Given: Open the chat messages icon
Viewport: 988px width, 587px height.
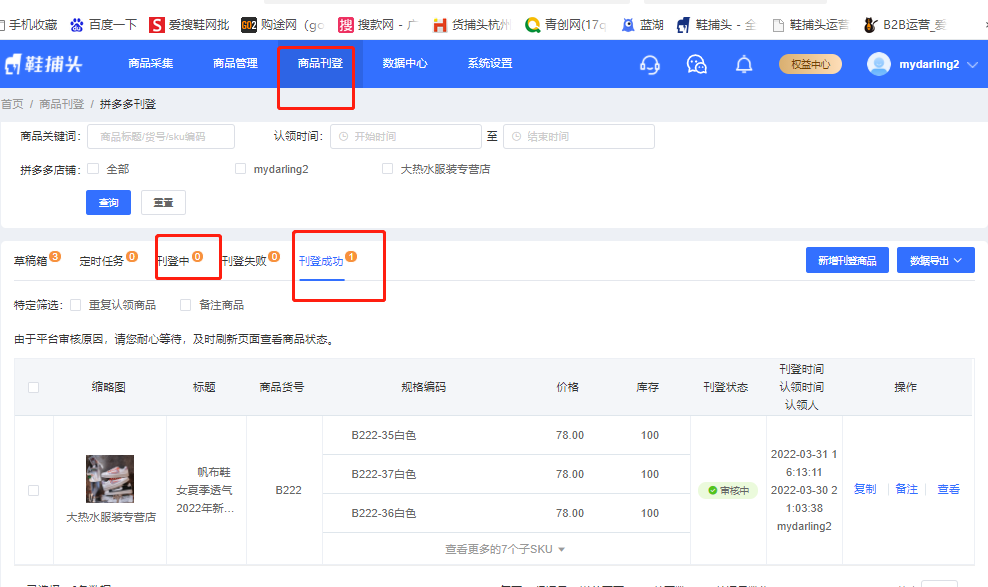Looking at the screenshot, I should (x=697, y=65).
